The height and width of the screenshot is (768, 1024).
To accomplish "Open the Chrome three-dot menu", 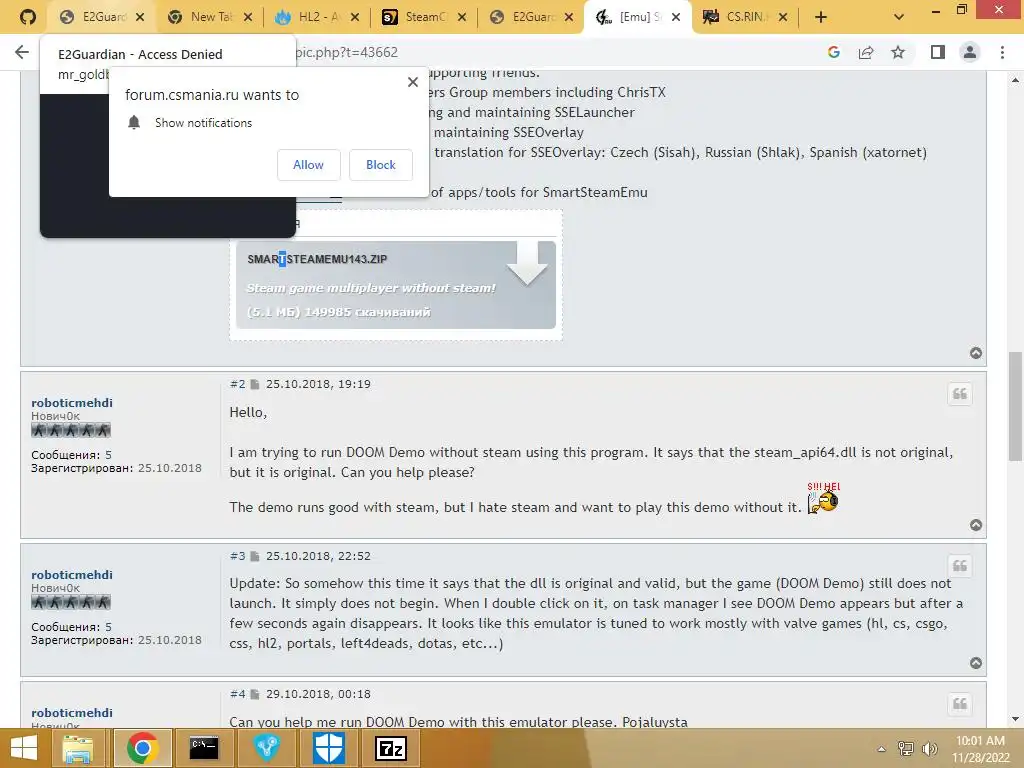I will 1002,52.
